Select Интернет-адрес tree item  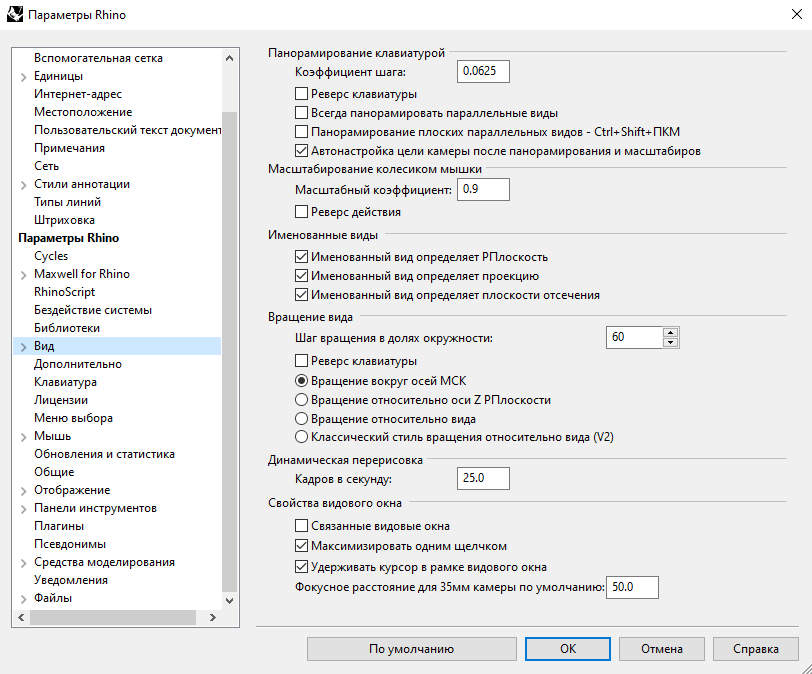click(x=78, y=94)
